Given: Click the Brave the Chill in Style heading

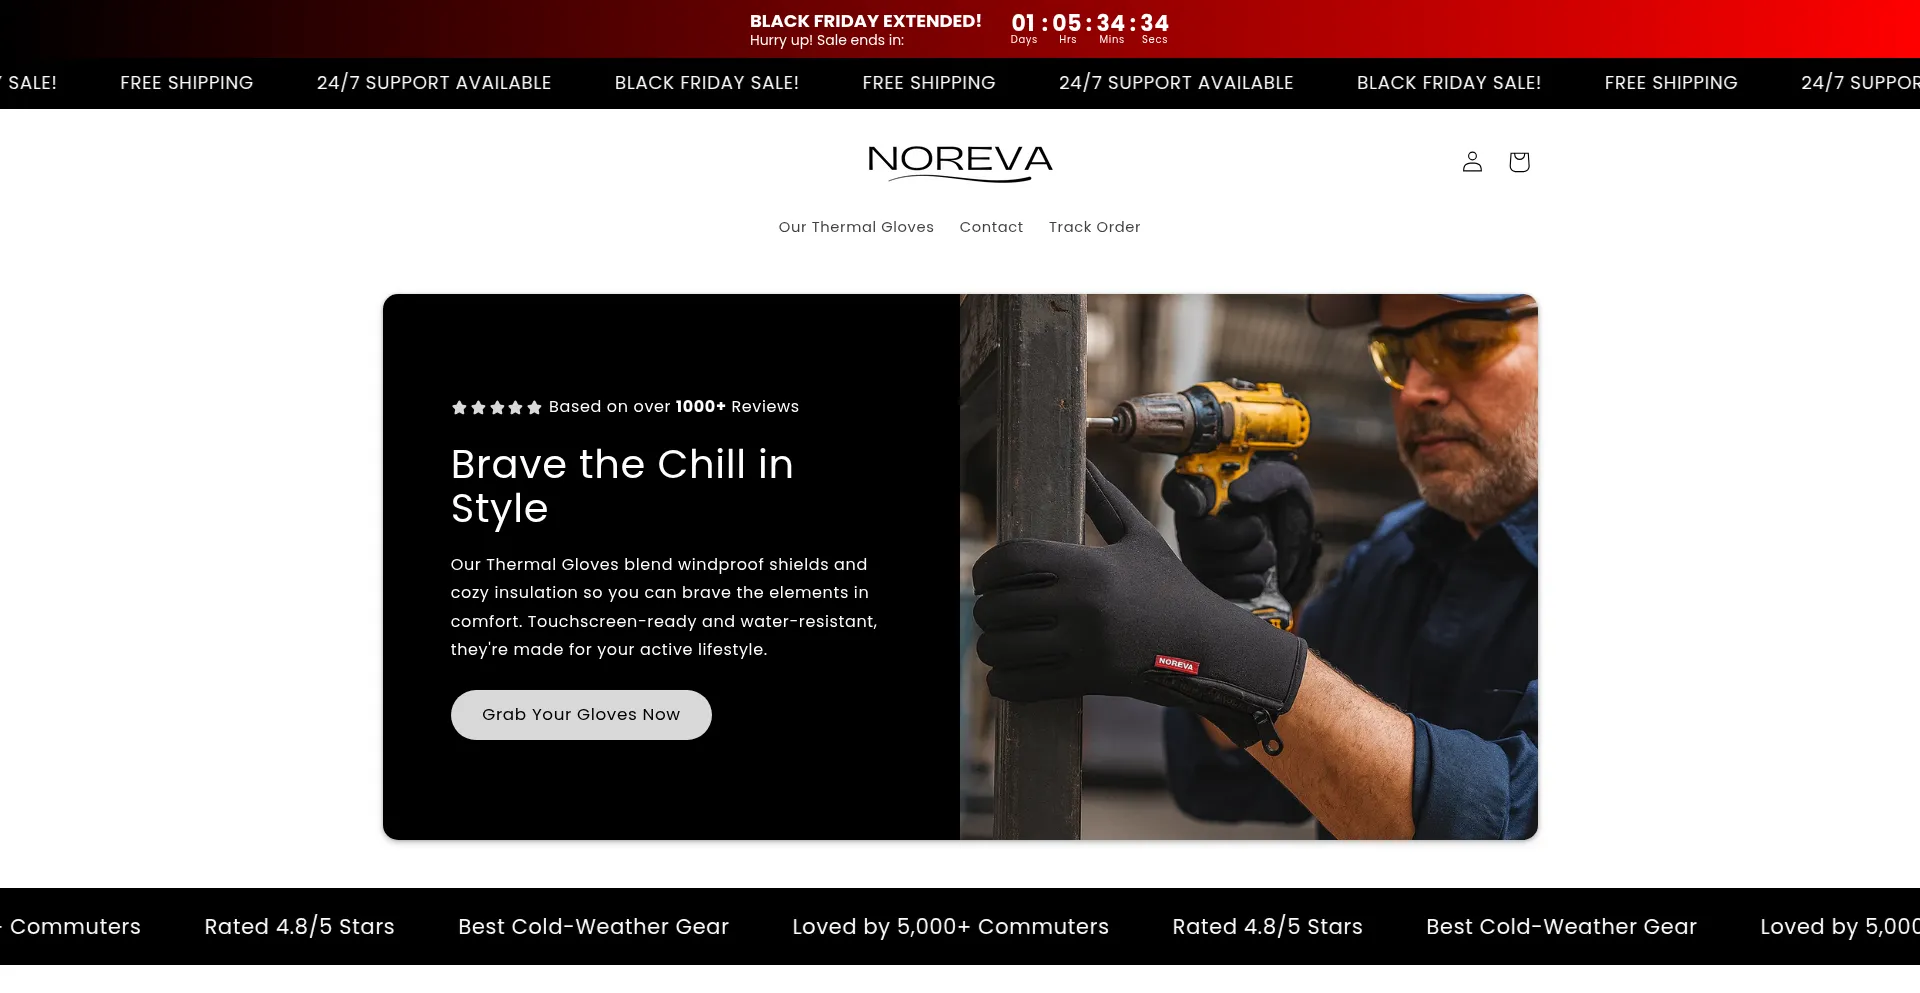Looking at the screenshot, I should point(622,486).
